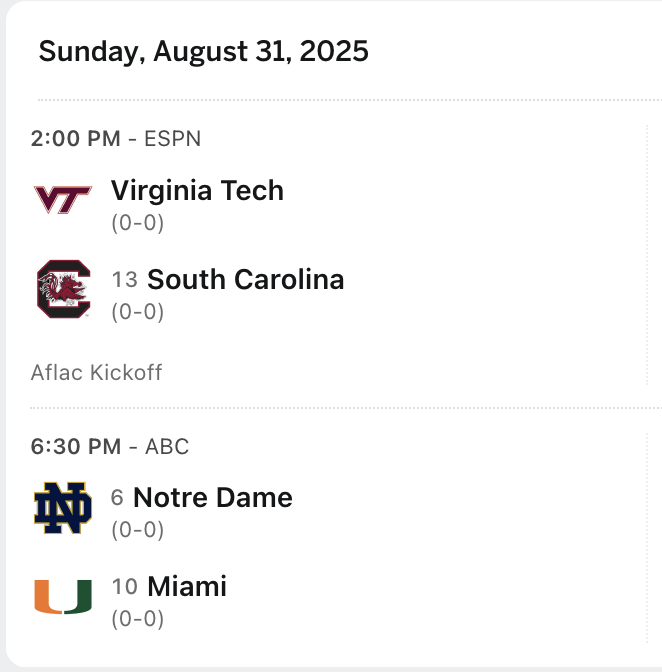Viewport: 662px width, 672px height.
Task: Open the Miami team link
Action: [x=187, y=586]
